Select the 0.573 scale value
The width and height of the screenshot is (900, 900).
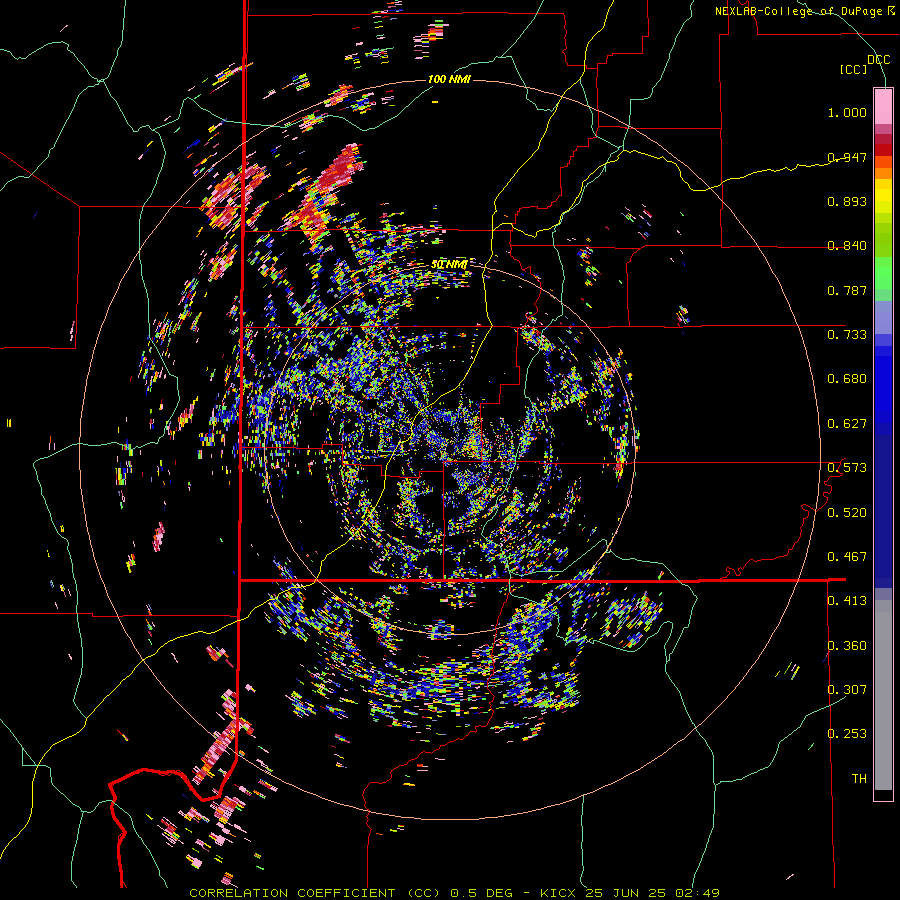pos(847,468)
